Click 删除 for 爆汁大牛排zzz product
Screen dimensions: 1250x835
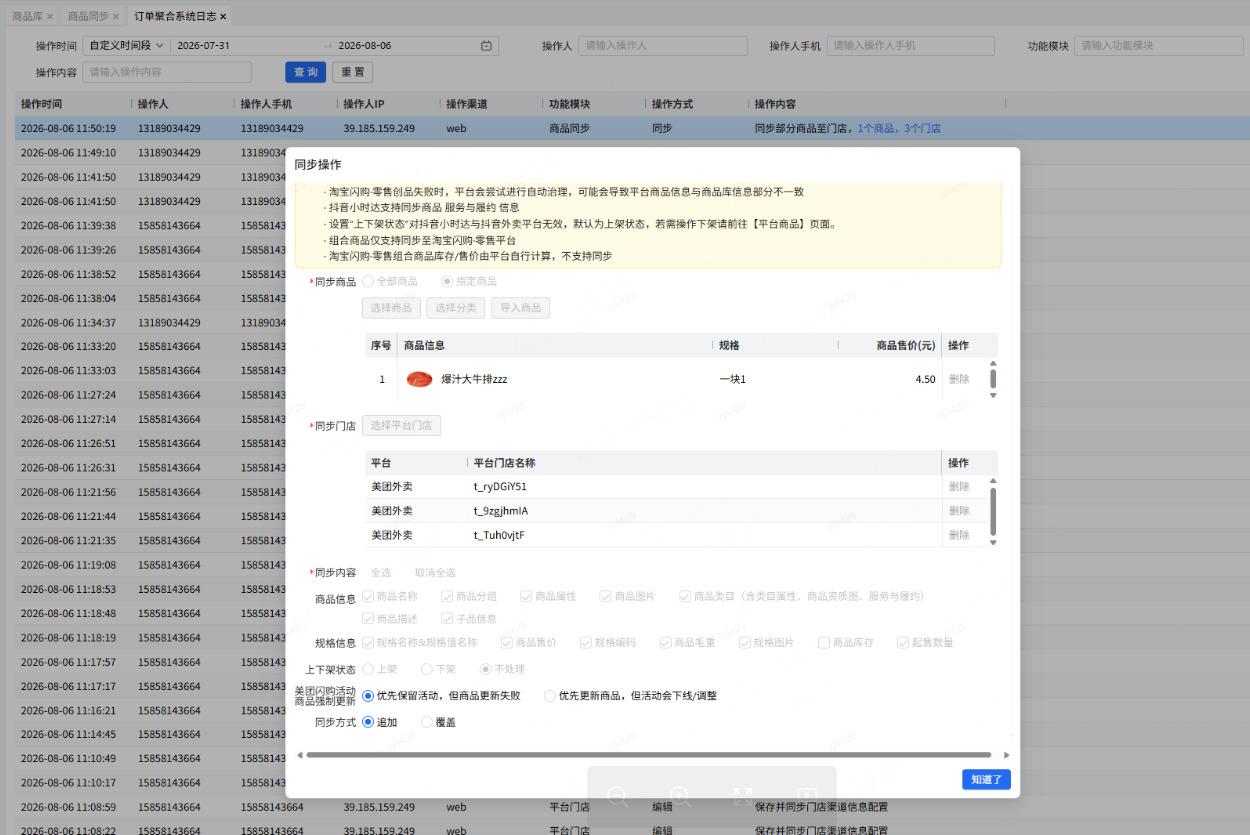[959, 380]
